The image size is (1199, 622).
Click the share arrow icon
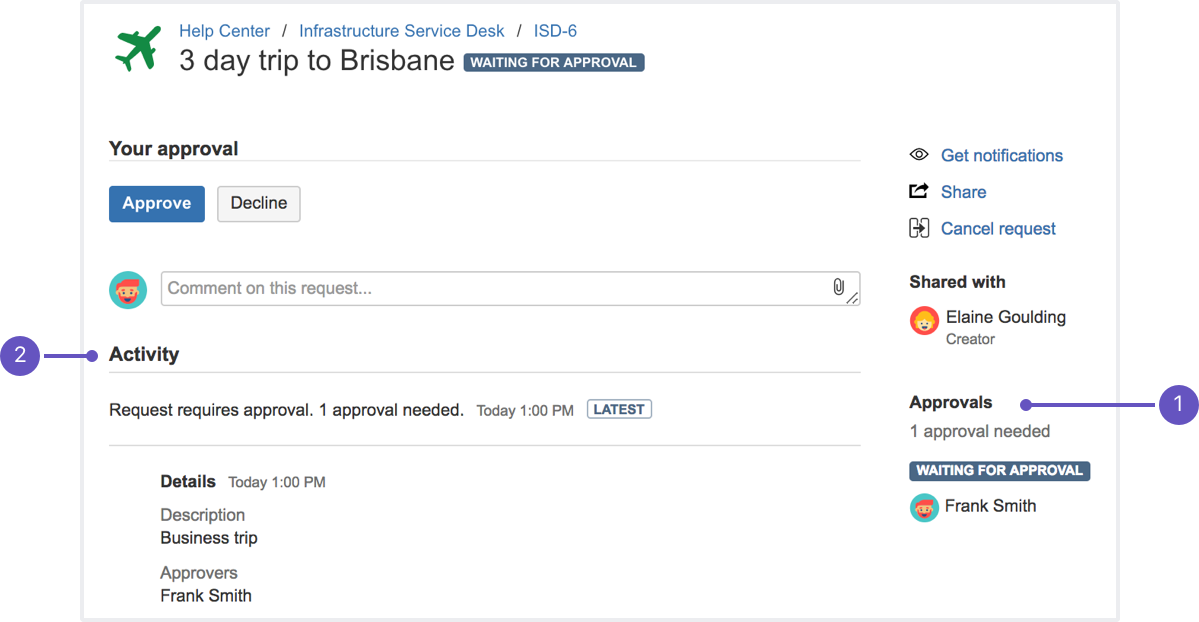click(x=919, y=191)
